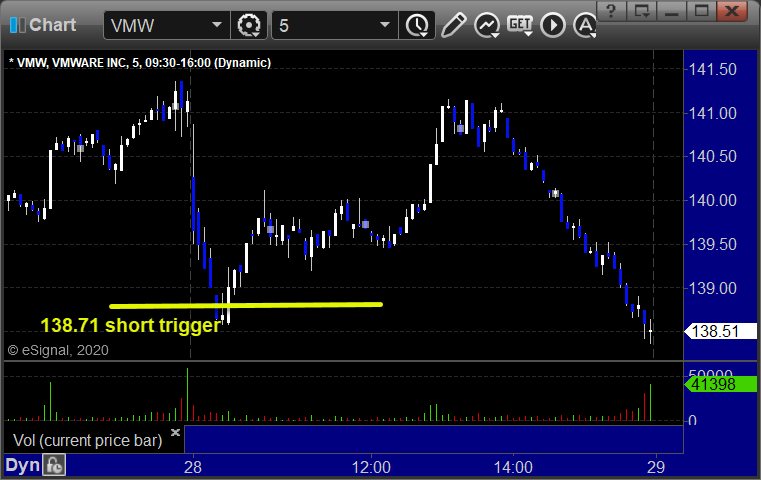Click the 138.51 current price tag
This screenshot has width=761, height=480.
click(720, 331)
